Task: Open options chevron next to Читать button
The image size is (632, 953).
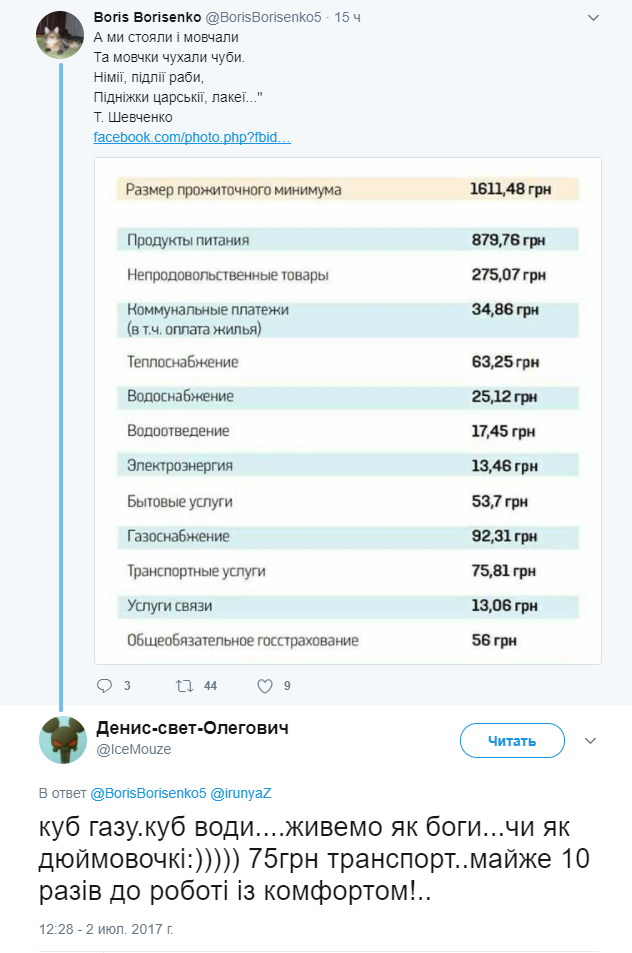Action: point(591,740)
